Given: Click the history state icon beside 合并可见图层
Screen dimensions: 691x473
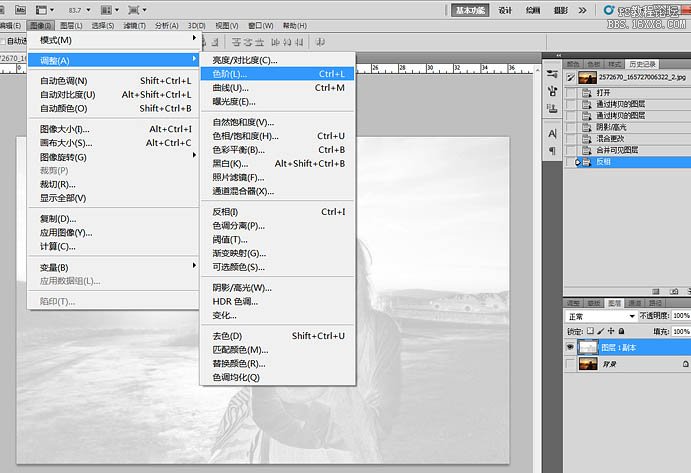Looking at the screenshot, I should coord(587,150).
